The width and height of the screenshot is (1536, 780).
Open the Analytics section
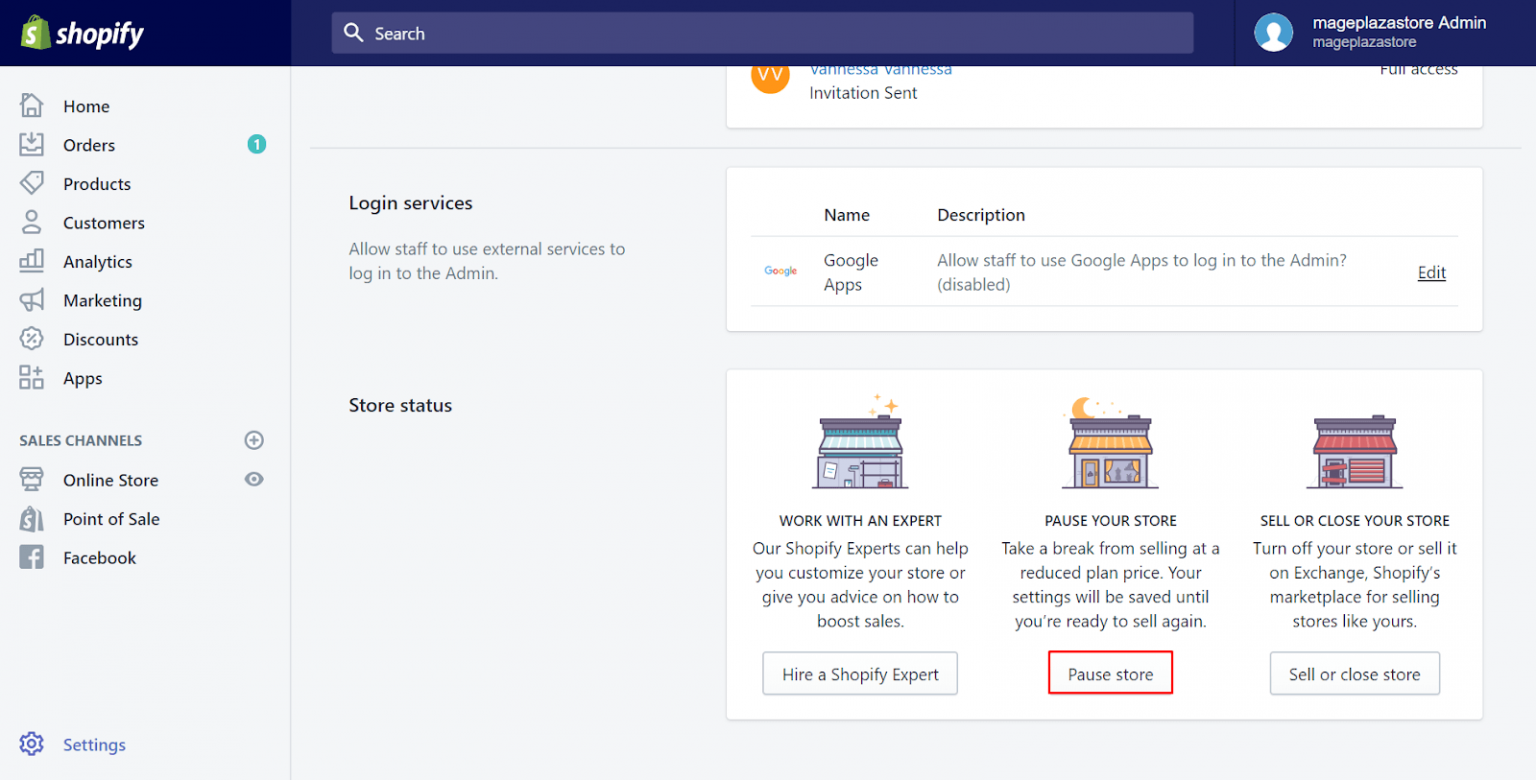coord(97,261)
